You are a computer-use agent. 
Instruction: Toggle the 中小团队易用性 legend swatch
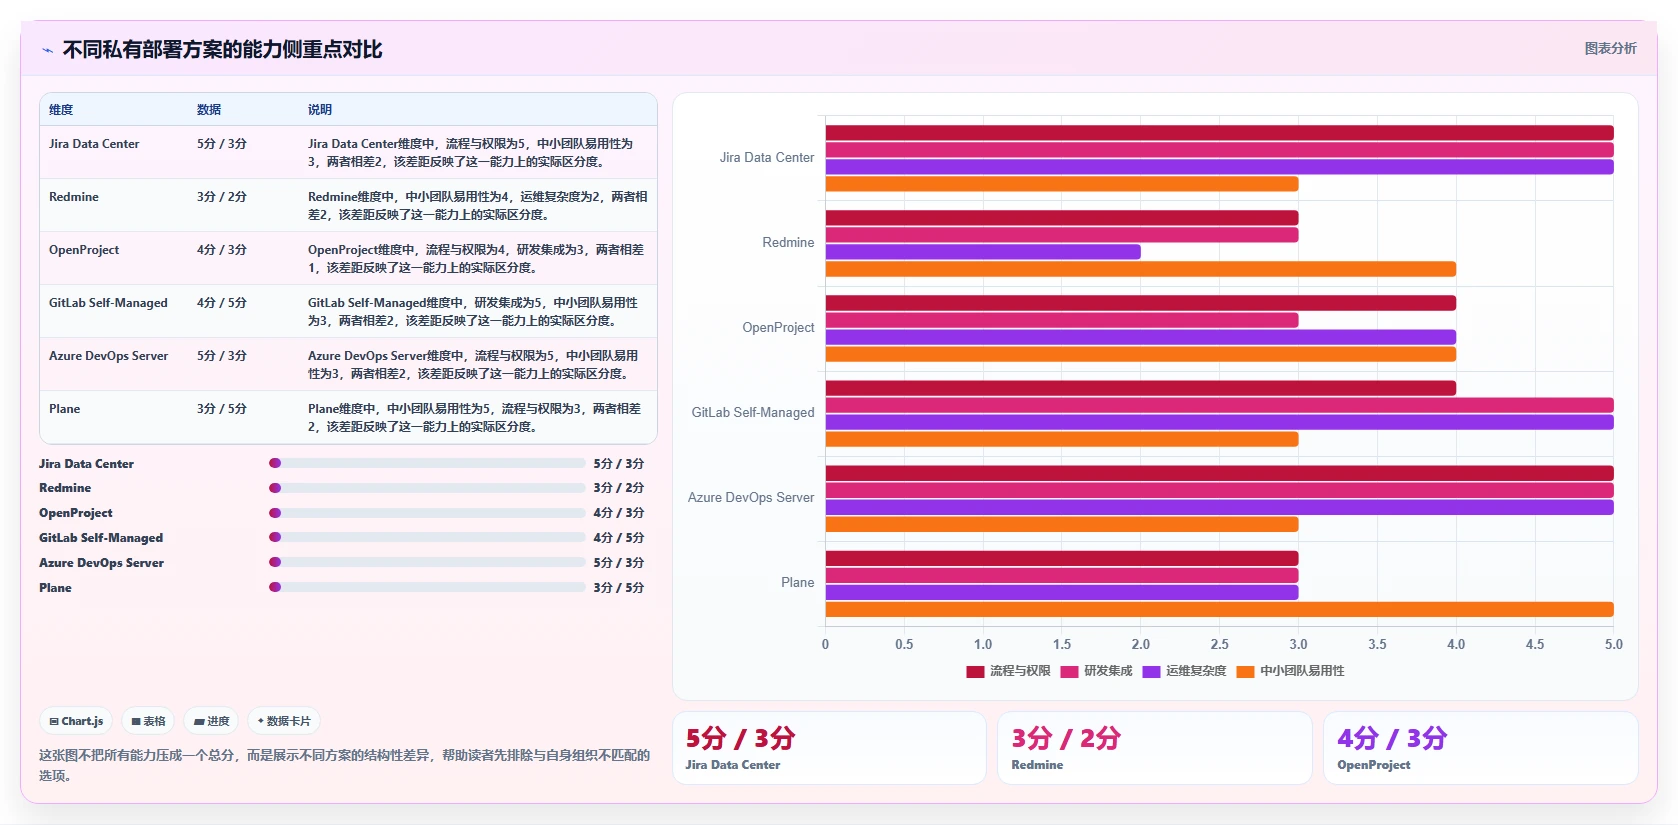coord(1245,671)
